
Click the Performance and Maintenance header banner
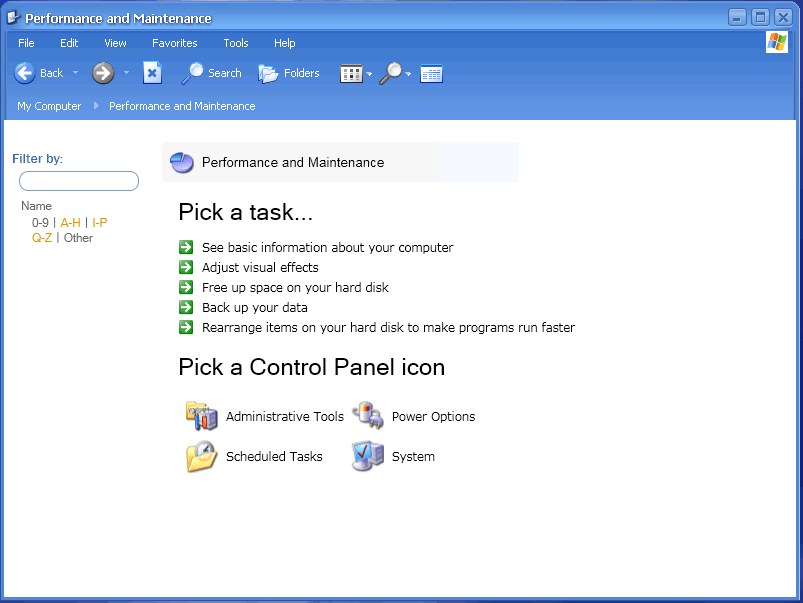pyautogui.click(x=340, y=162)
